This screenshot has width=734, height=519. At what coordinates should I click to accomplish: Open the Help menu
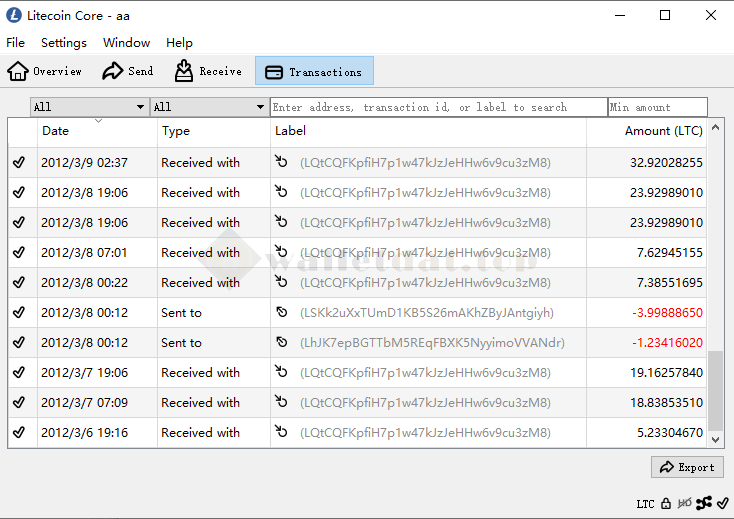pyautogui.click(x=179, y=43)
